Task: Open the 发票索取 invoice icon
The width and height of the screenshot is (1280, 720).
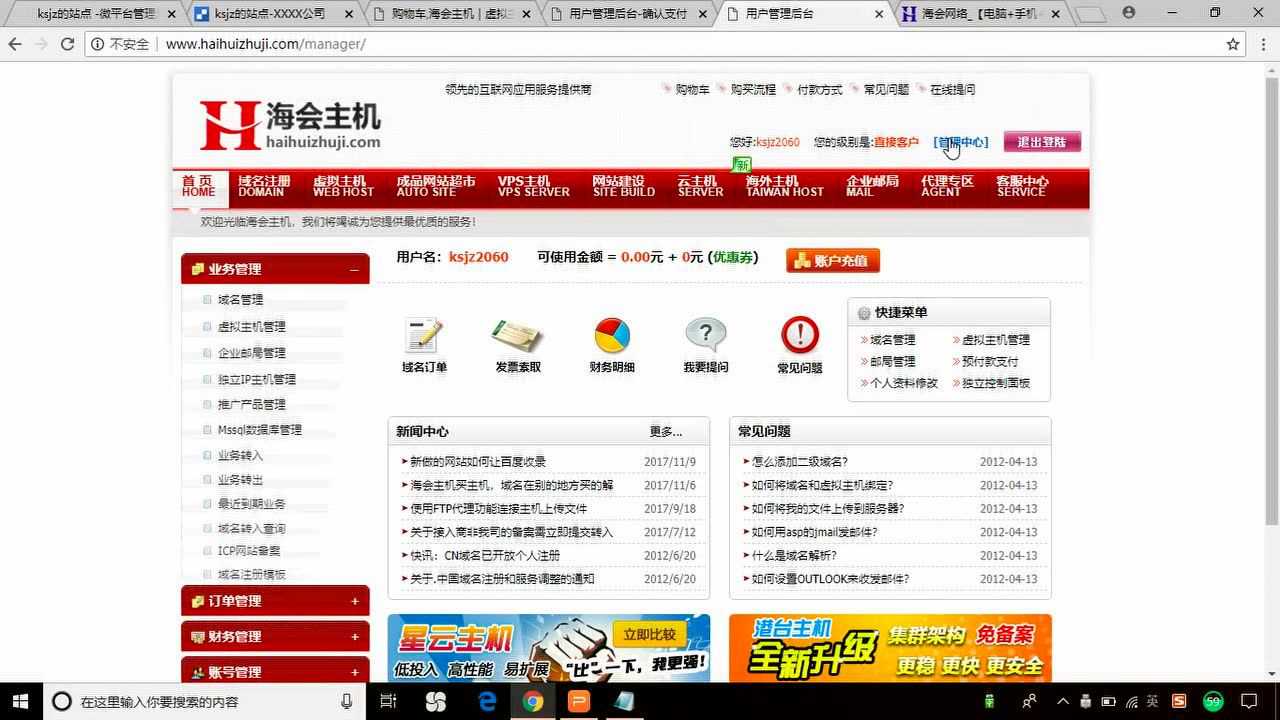Action: click(x=518, y=336)
